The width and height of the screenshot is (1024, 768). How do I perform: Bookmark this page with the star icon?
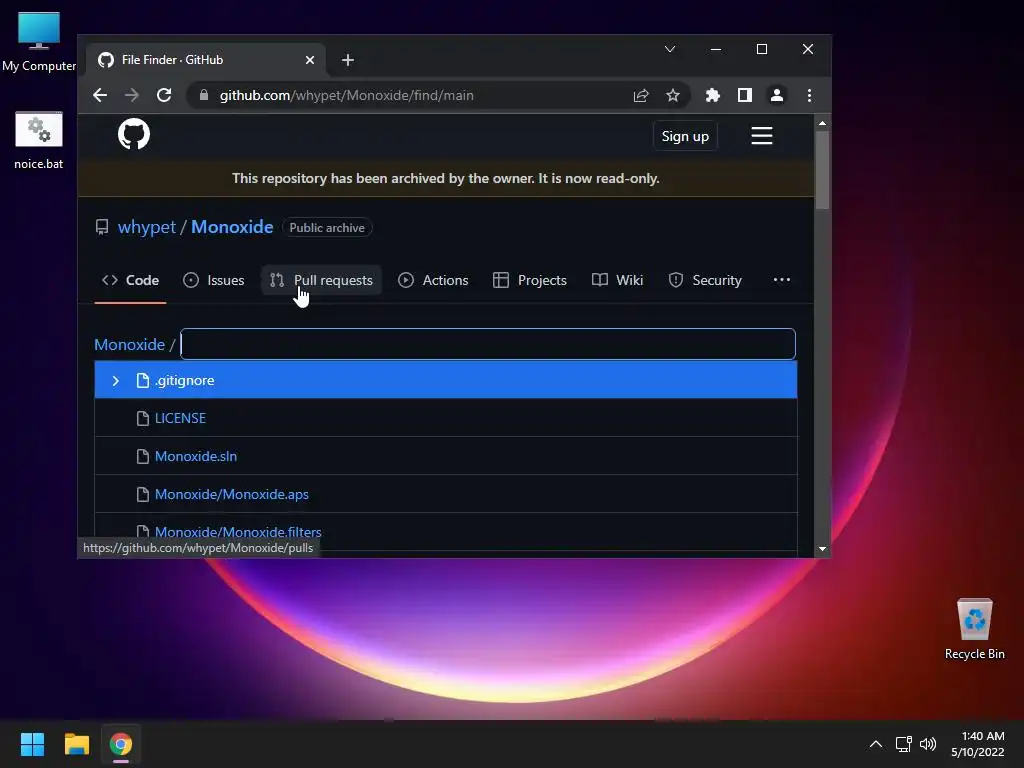tap(673, 95)
